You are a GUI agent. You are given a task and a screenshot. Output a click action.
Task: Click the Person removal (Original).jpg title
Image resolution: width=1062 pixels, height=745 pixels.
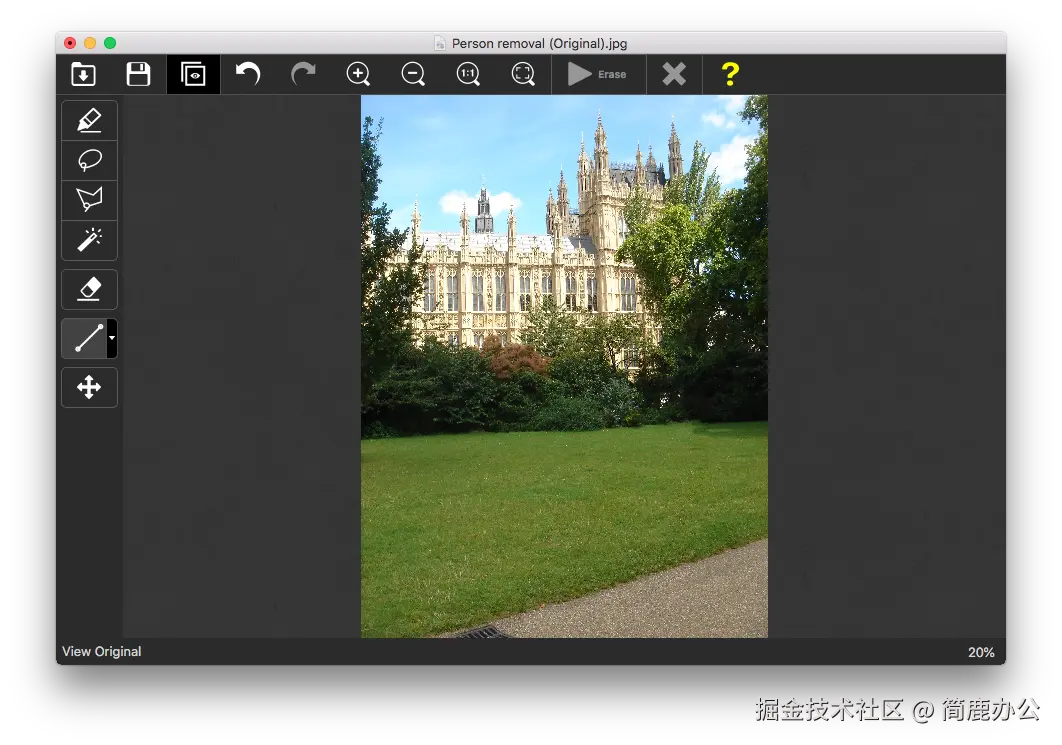coord(539,43)
